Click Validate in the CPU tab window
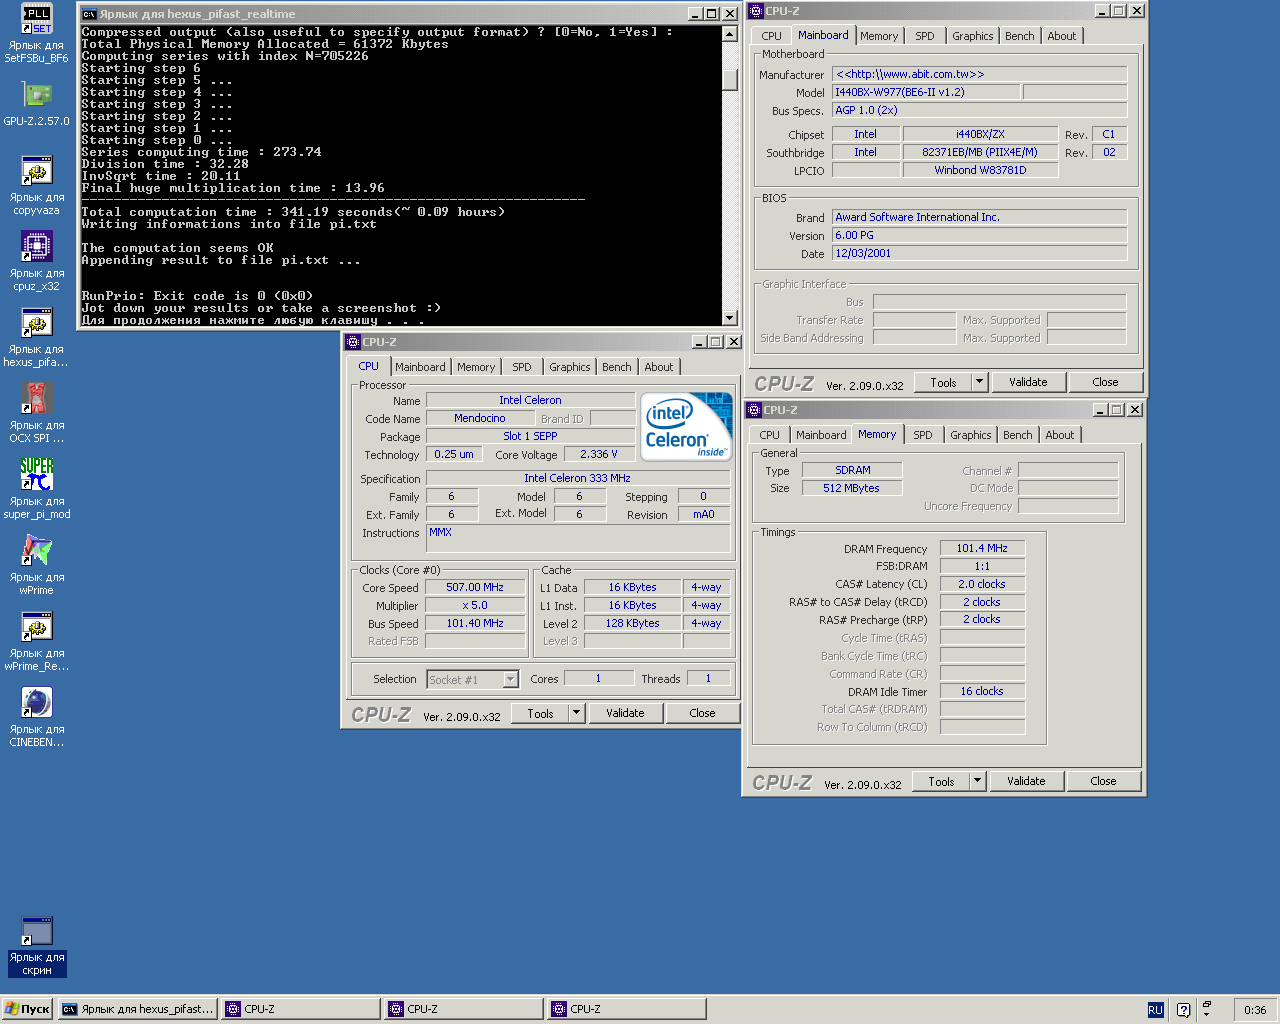This screenshot has height=1024, width=1280. pos(625,713)
